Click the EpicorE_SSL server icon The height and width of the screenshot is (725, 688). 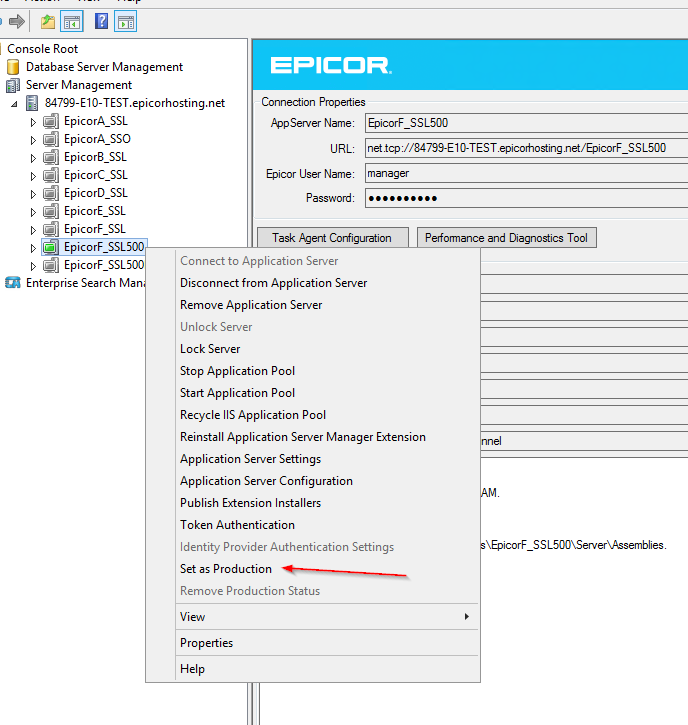tap(51, 211)
